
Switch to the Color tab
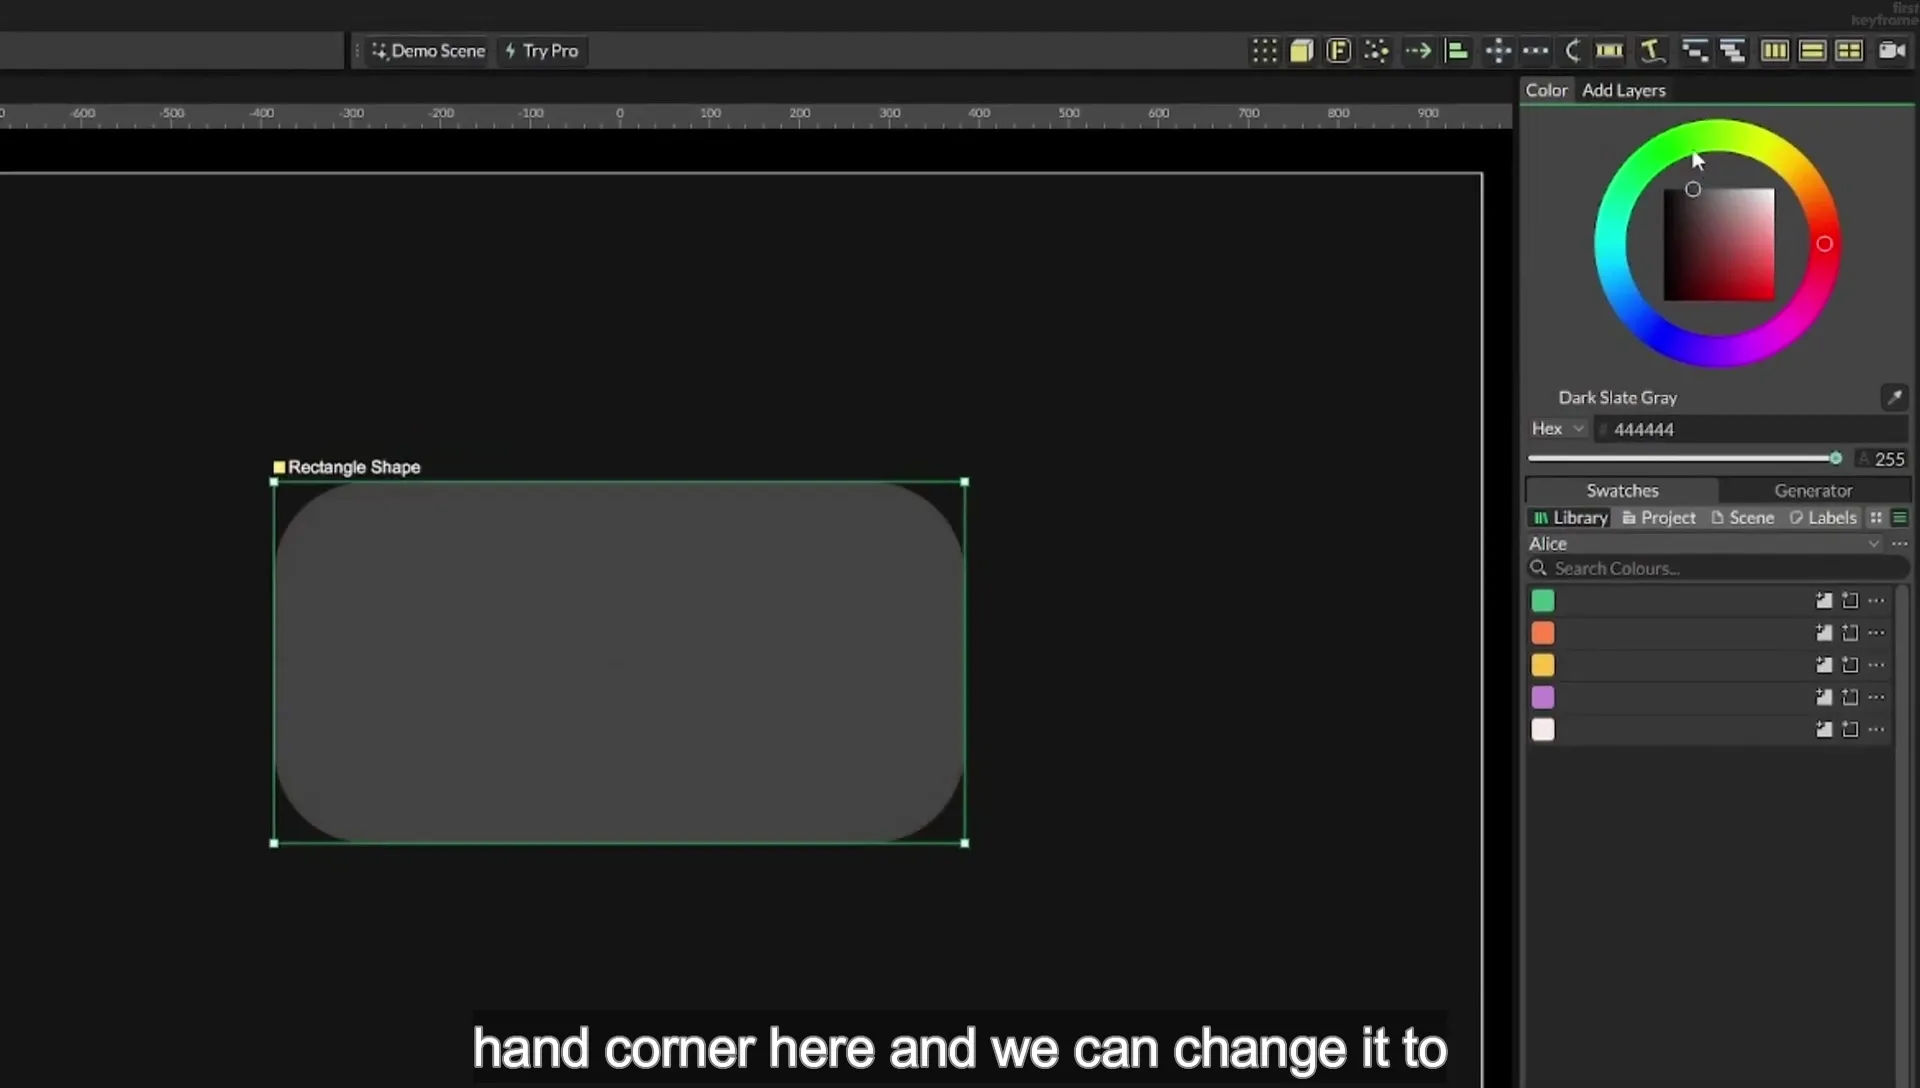(x=1546, y=90)
